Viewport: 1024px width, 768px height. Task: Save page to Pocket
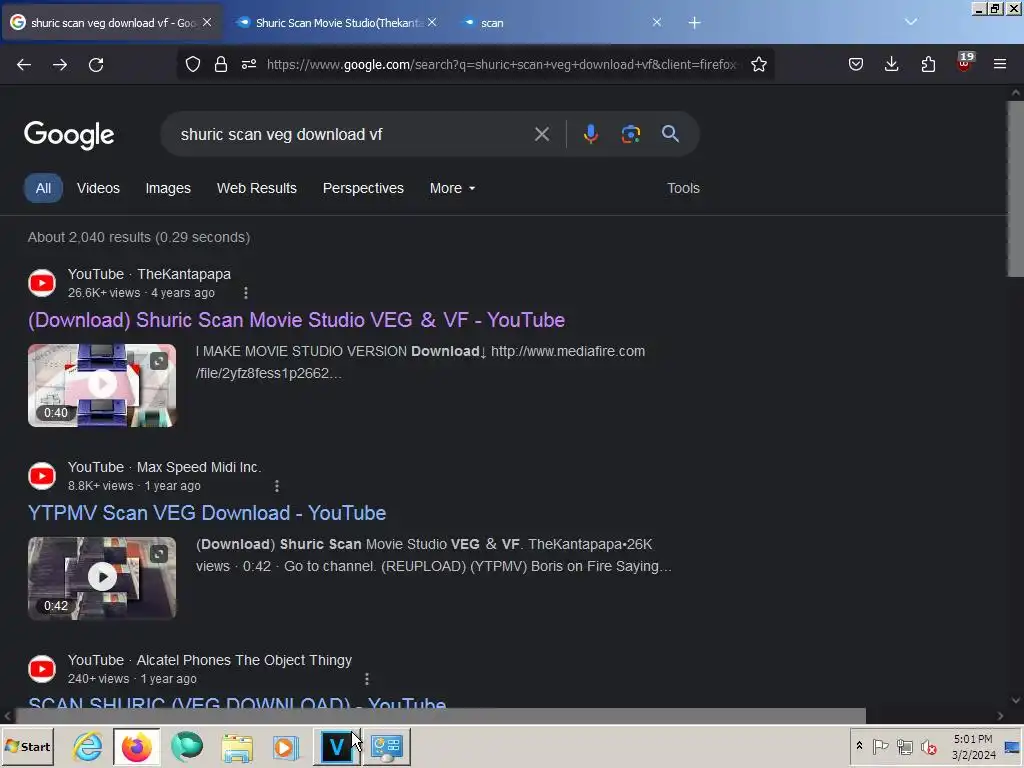(856, 65)
